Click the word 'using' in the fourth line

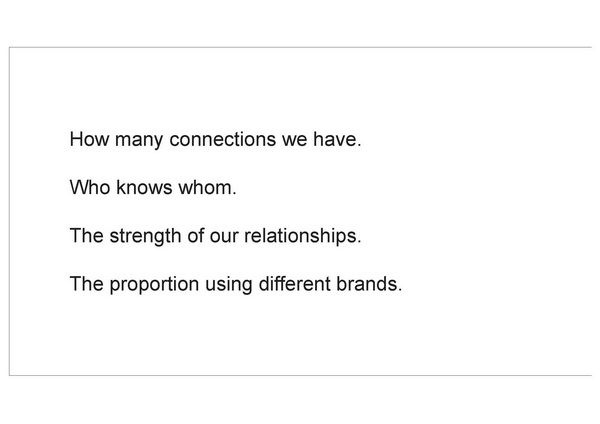228,285
